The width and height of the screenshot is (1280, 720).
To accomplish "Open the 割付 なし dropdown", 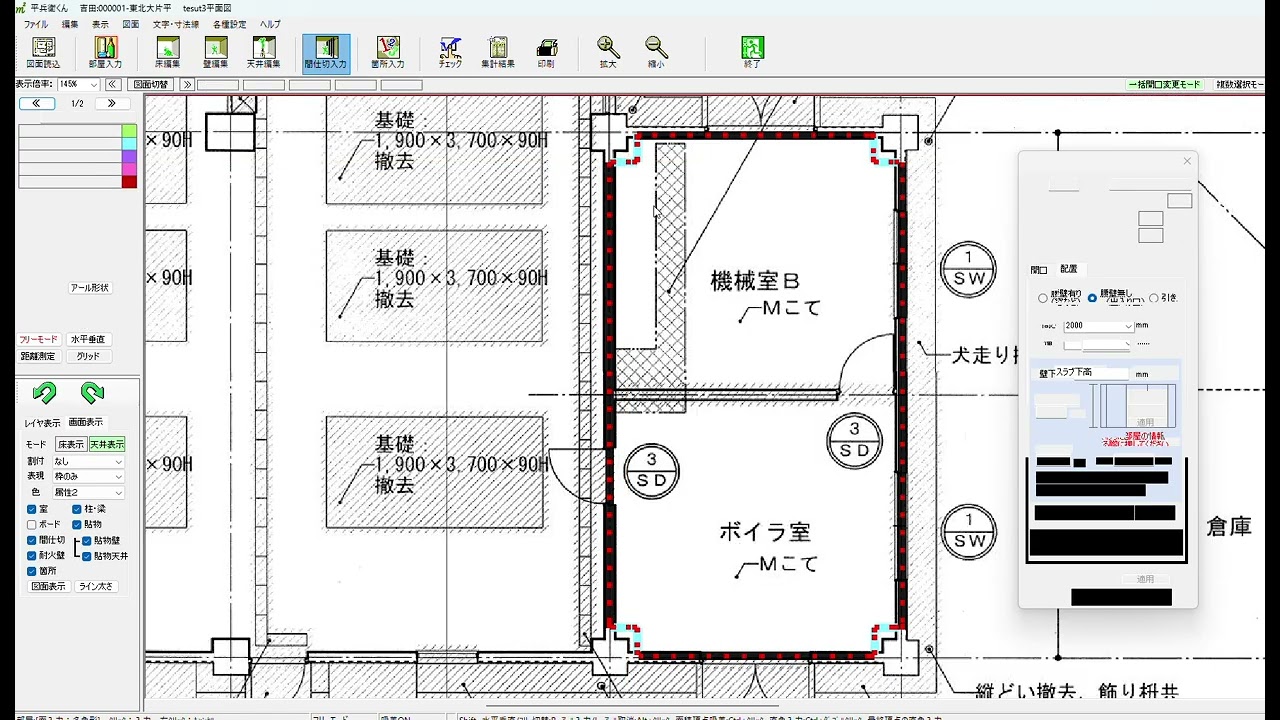I will [x=88, y=462].
